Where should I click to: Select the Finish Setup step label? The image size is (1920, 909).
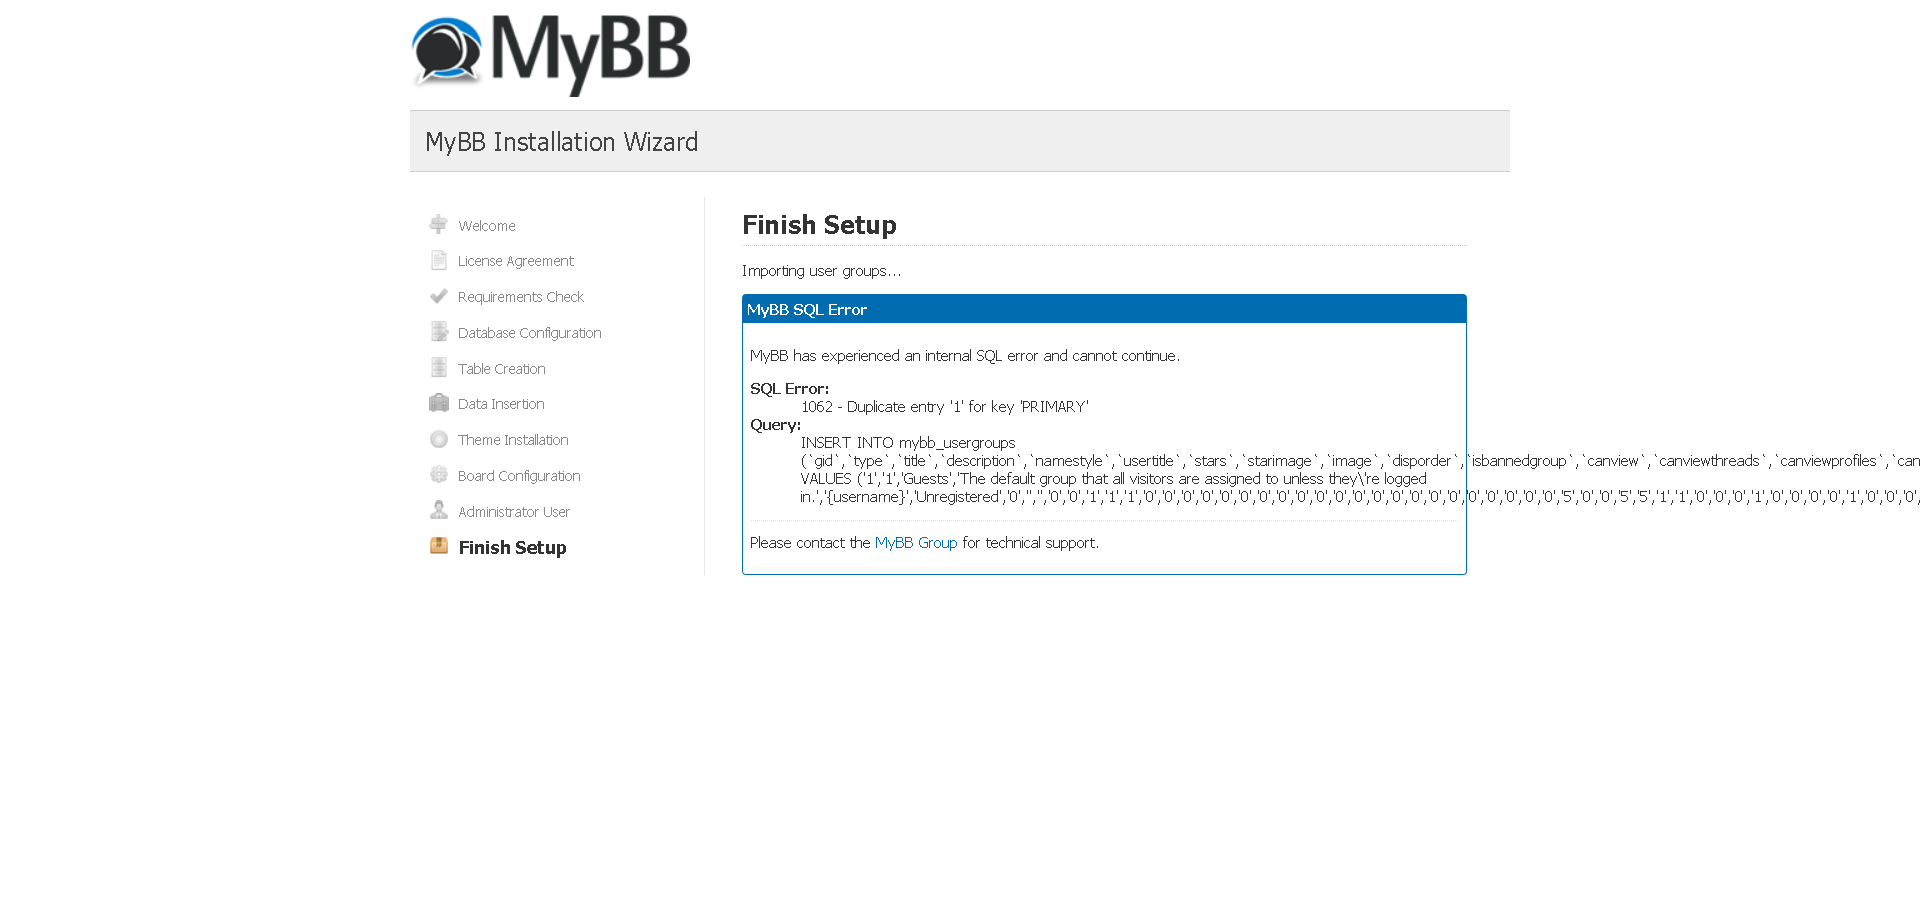[512, 548]
